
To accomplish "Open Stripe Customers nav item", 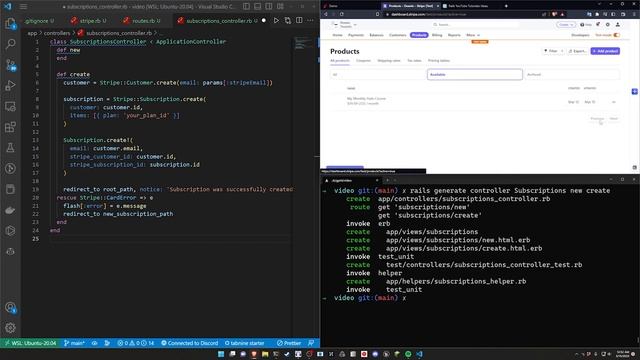I will tap(398, 35).
